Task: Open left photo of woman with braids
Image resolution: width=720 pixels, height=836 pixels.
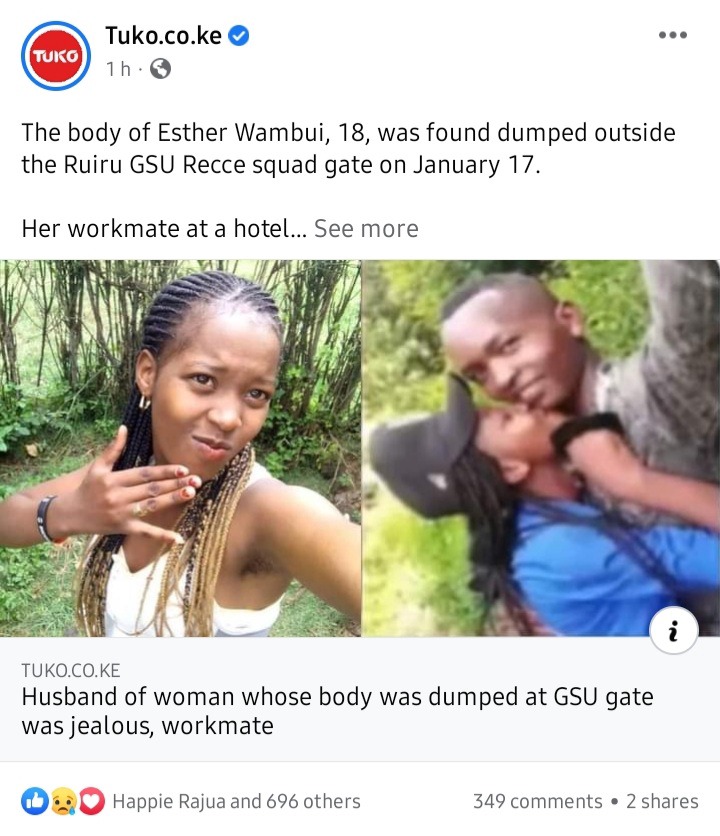Action: click(180, 448)
